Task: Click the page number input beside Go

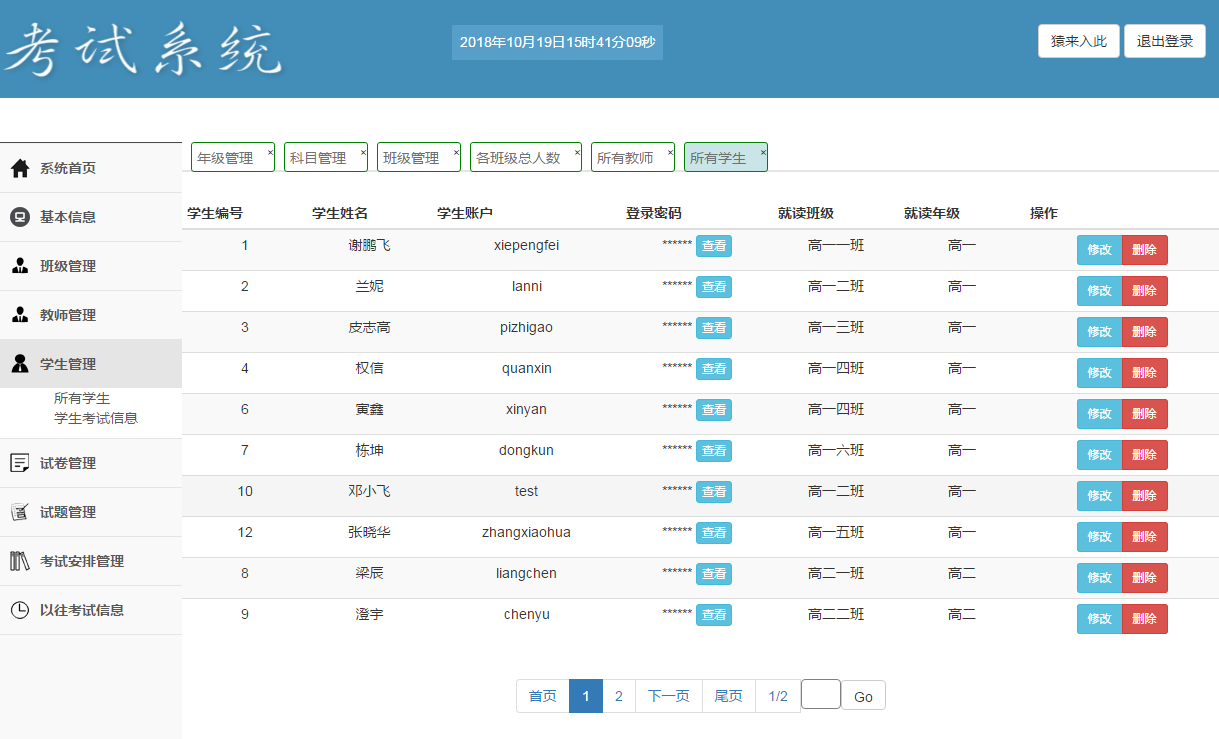Action: tap(820, 694)
